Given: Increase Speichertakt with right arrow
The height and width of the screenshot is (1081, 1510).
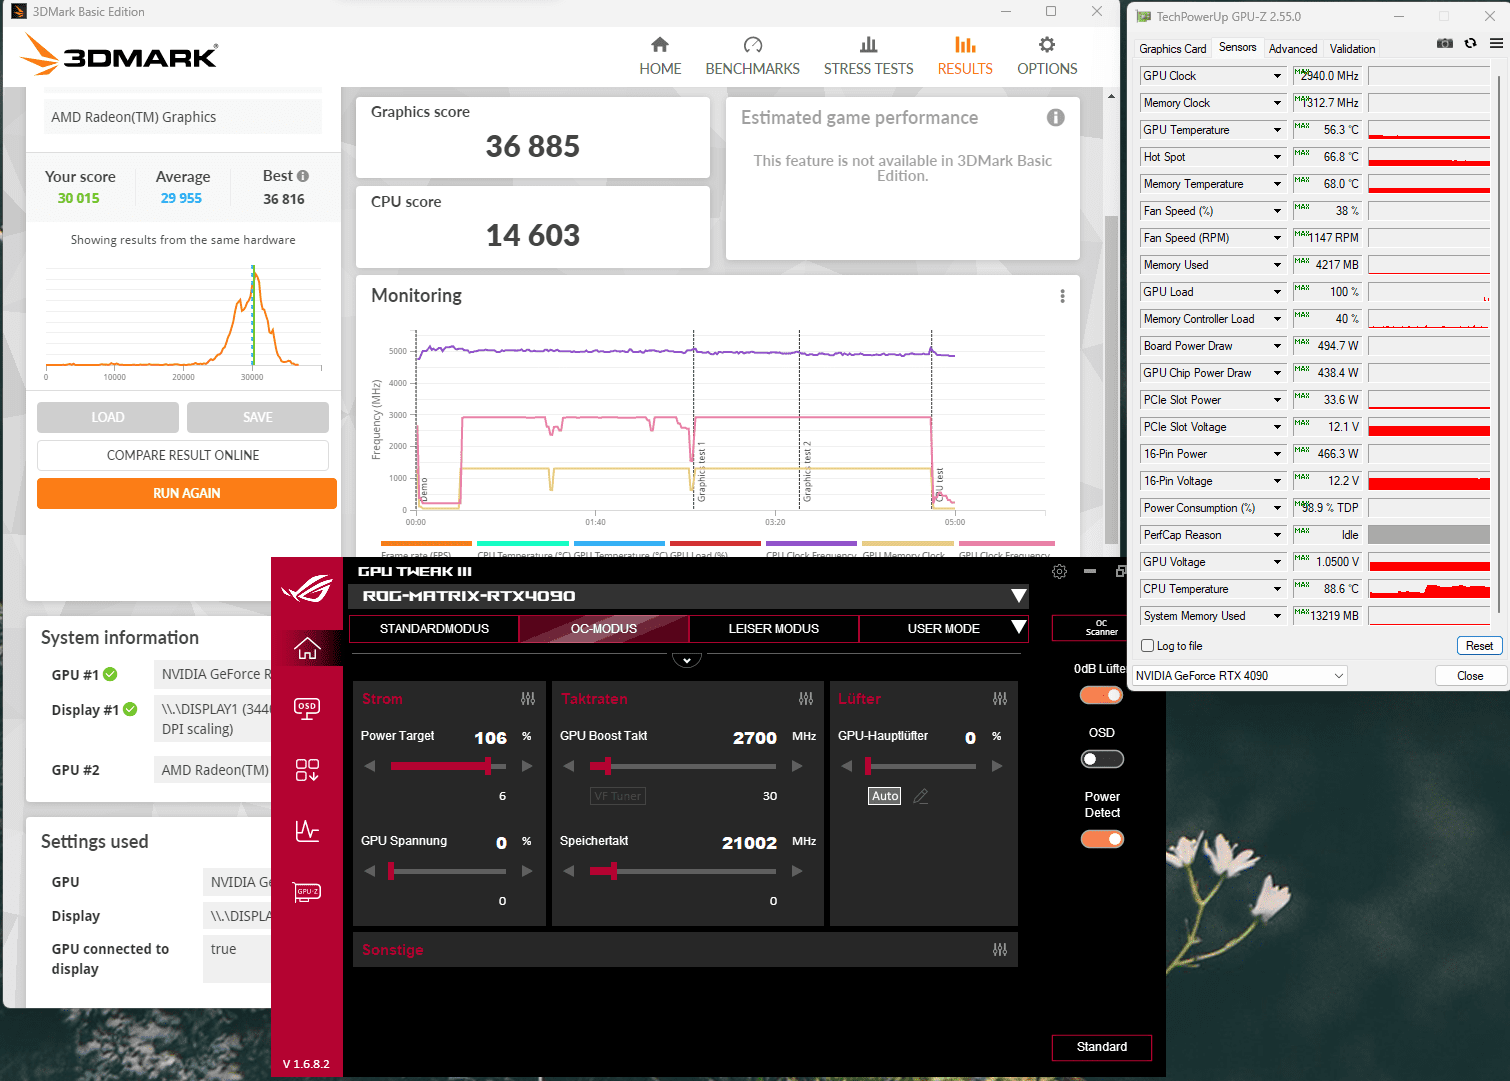Looking at the screenshot, I should [797, 871].
